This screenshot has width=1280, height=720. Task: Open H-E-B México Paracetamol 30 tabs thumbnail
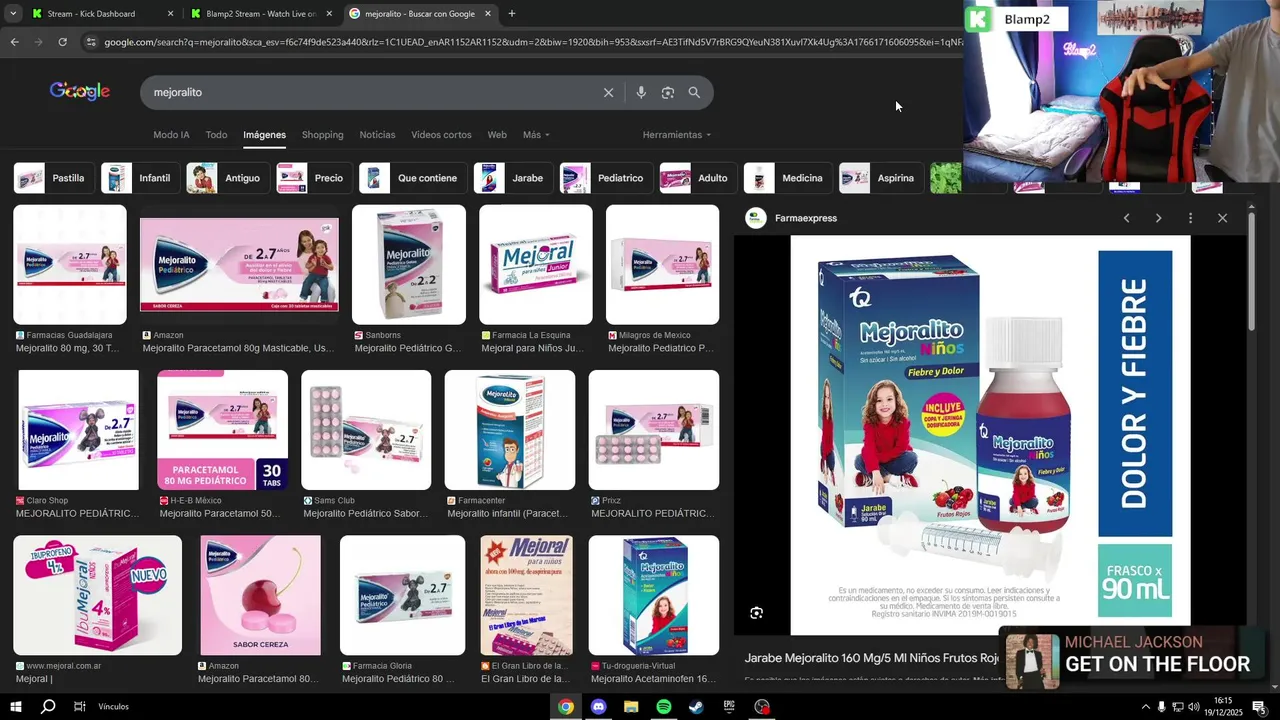pyautogui.click(x=222, y=430)
